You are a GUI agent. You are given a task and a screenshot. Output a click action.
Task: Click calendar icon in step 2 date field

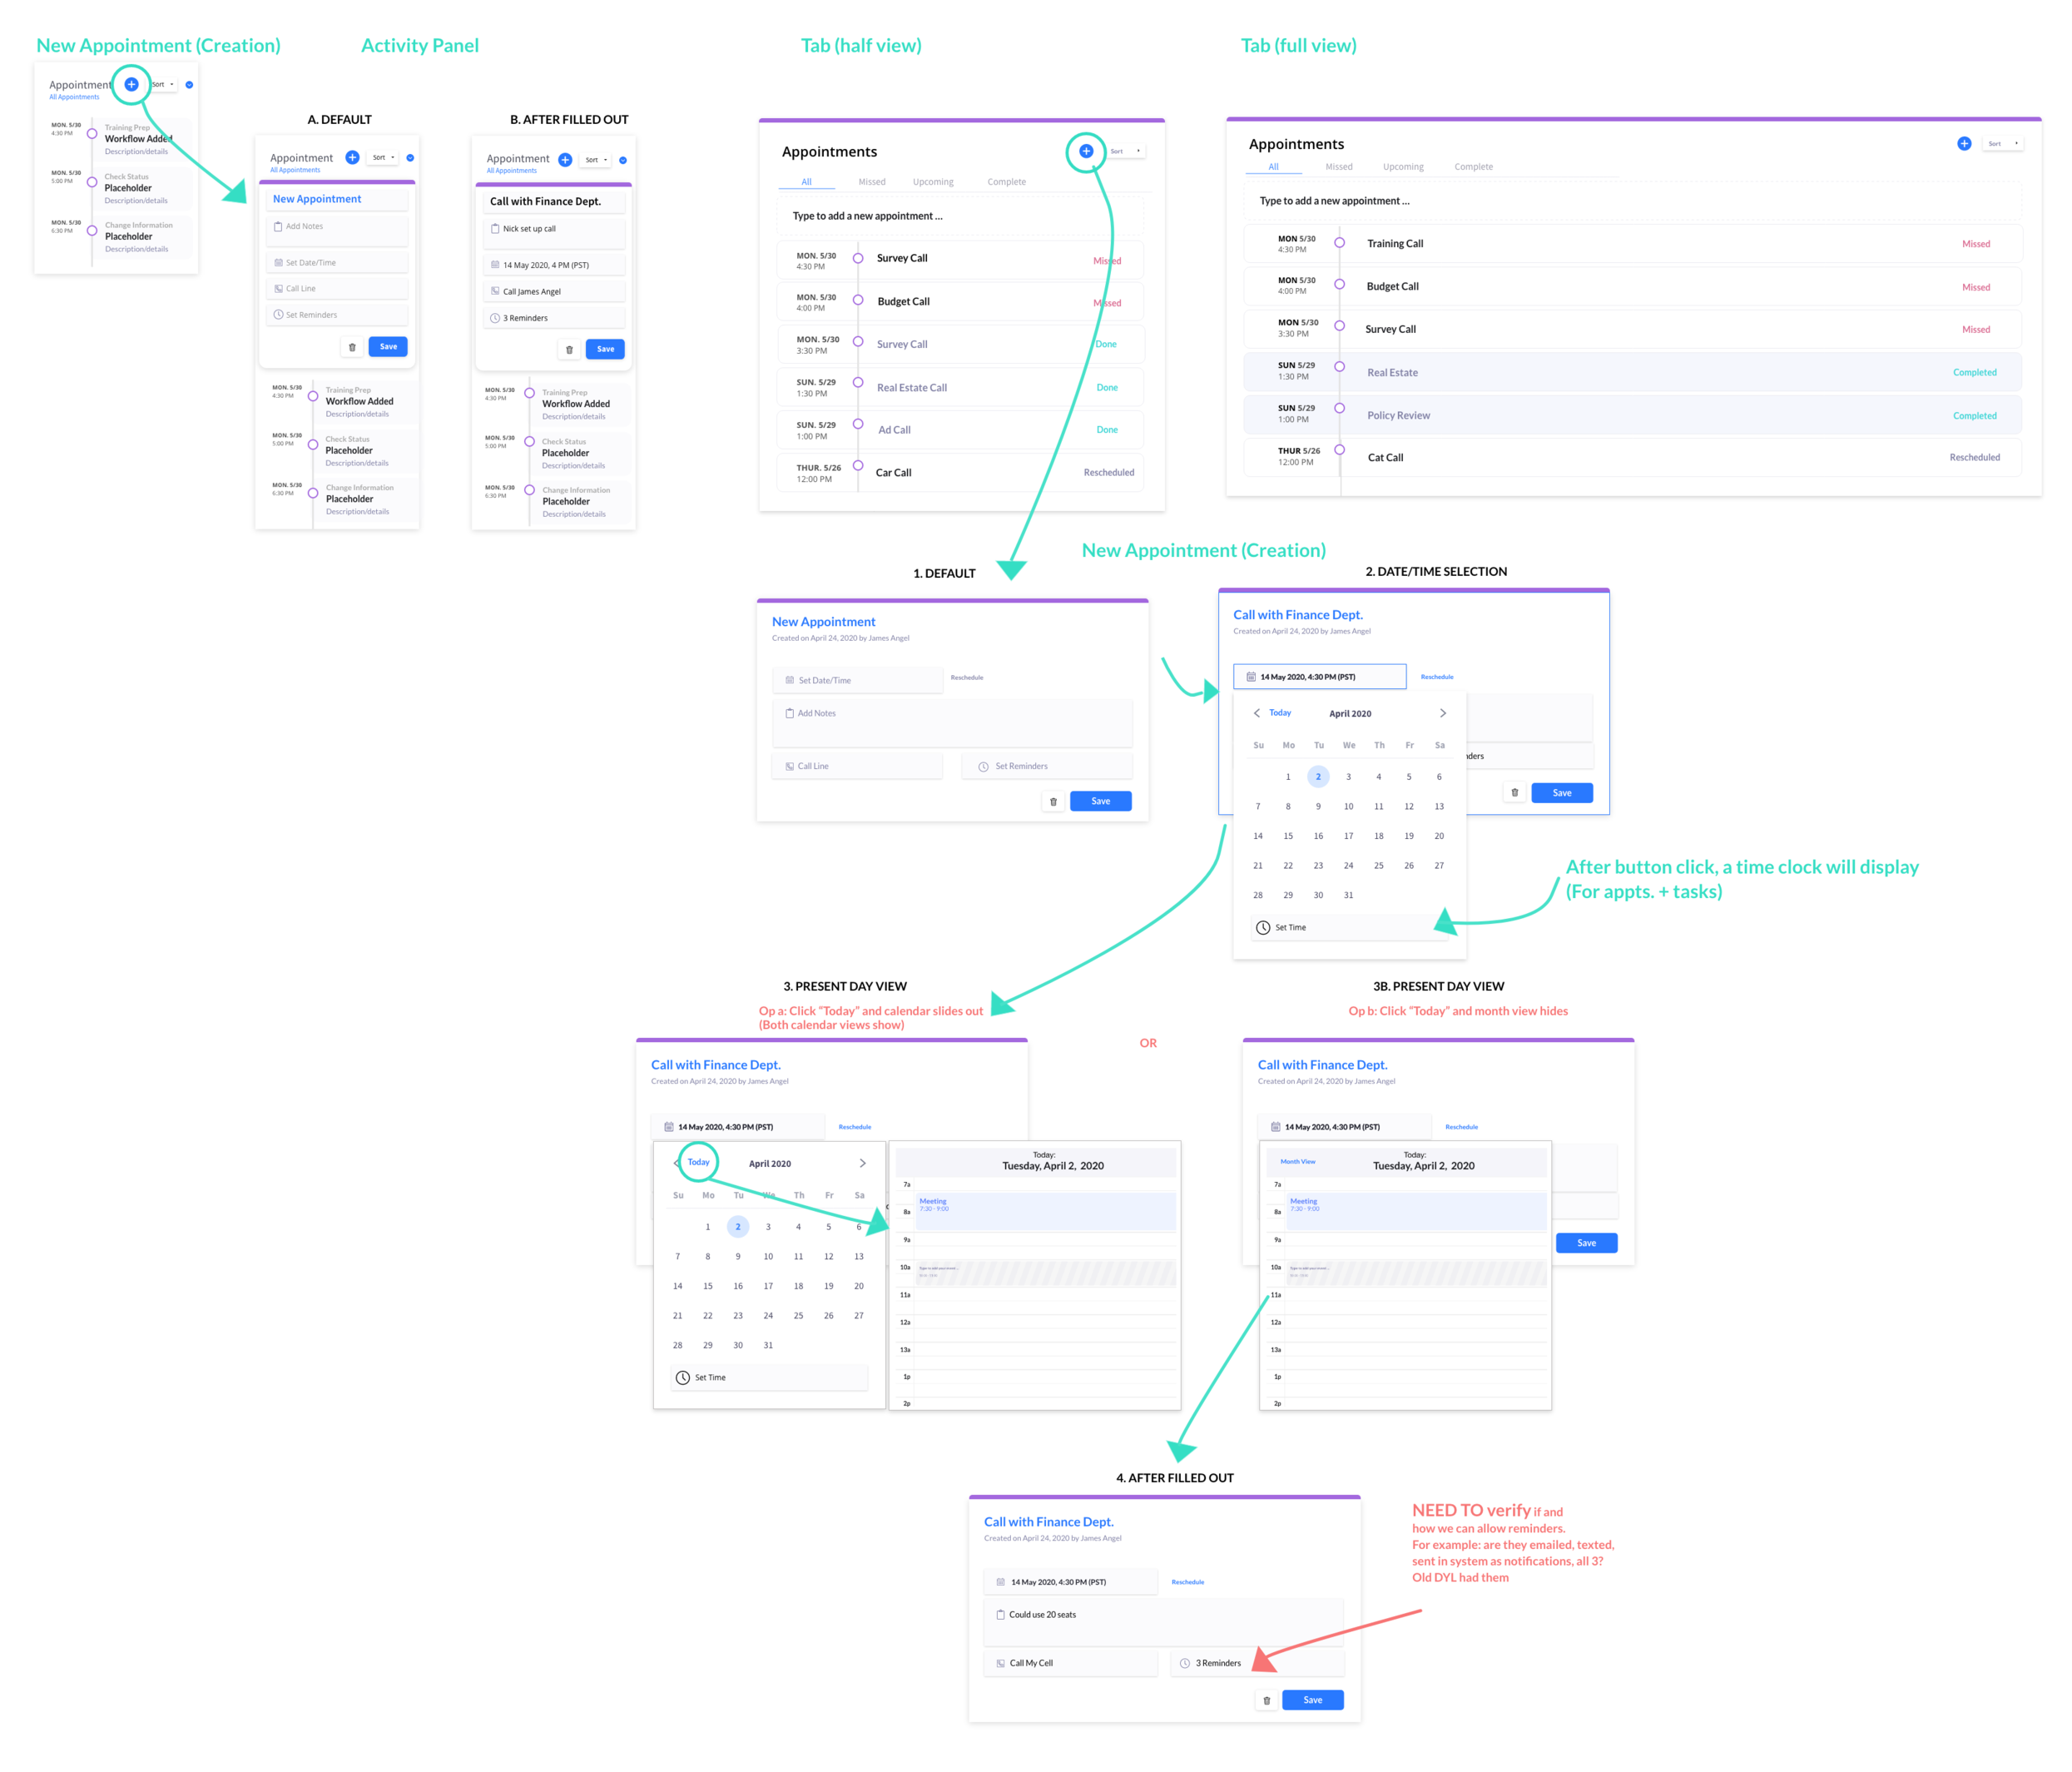[x=1250, y=677]
